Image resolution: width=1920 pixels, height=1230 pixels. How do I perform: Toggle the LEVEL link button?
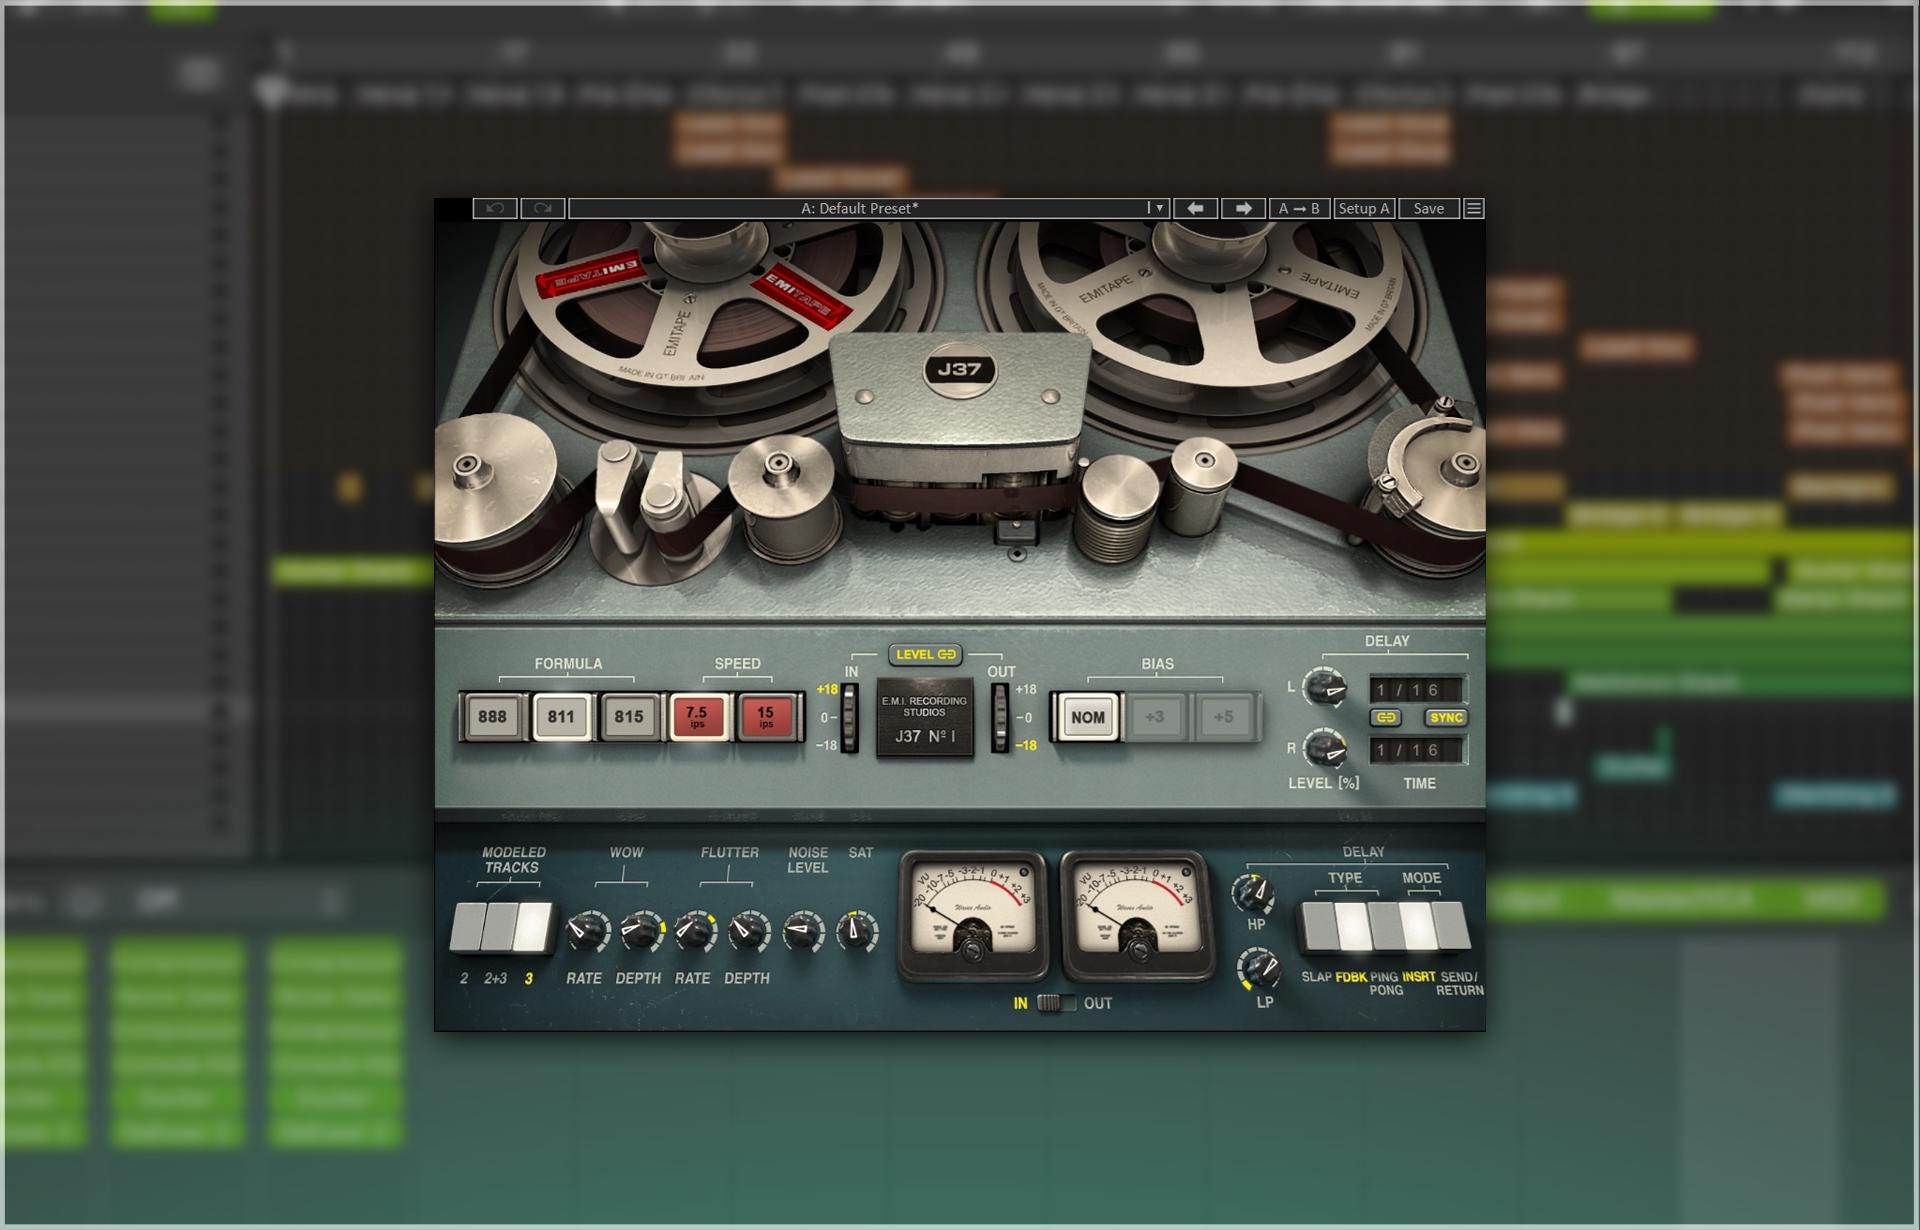coord(925,654)
